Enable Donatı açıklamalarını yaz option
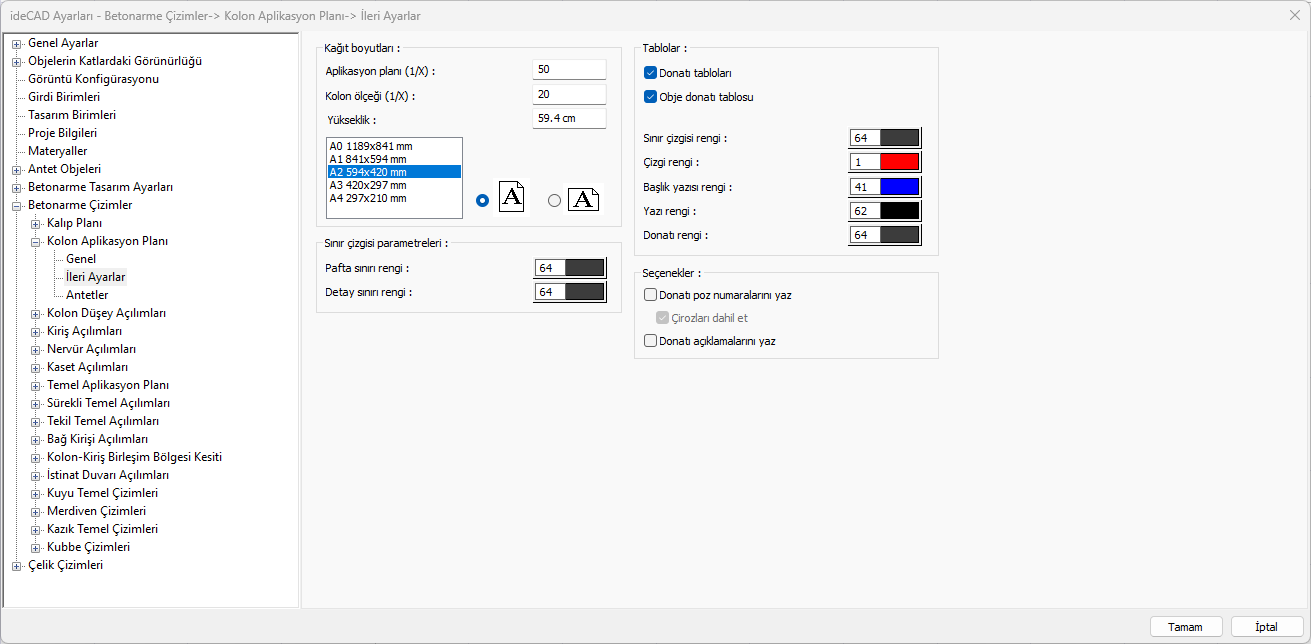 point(651,341)
